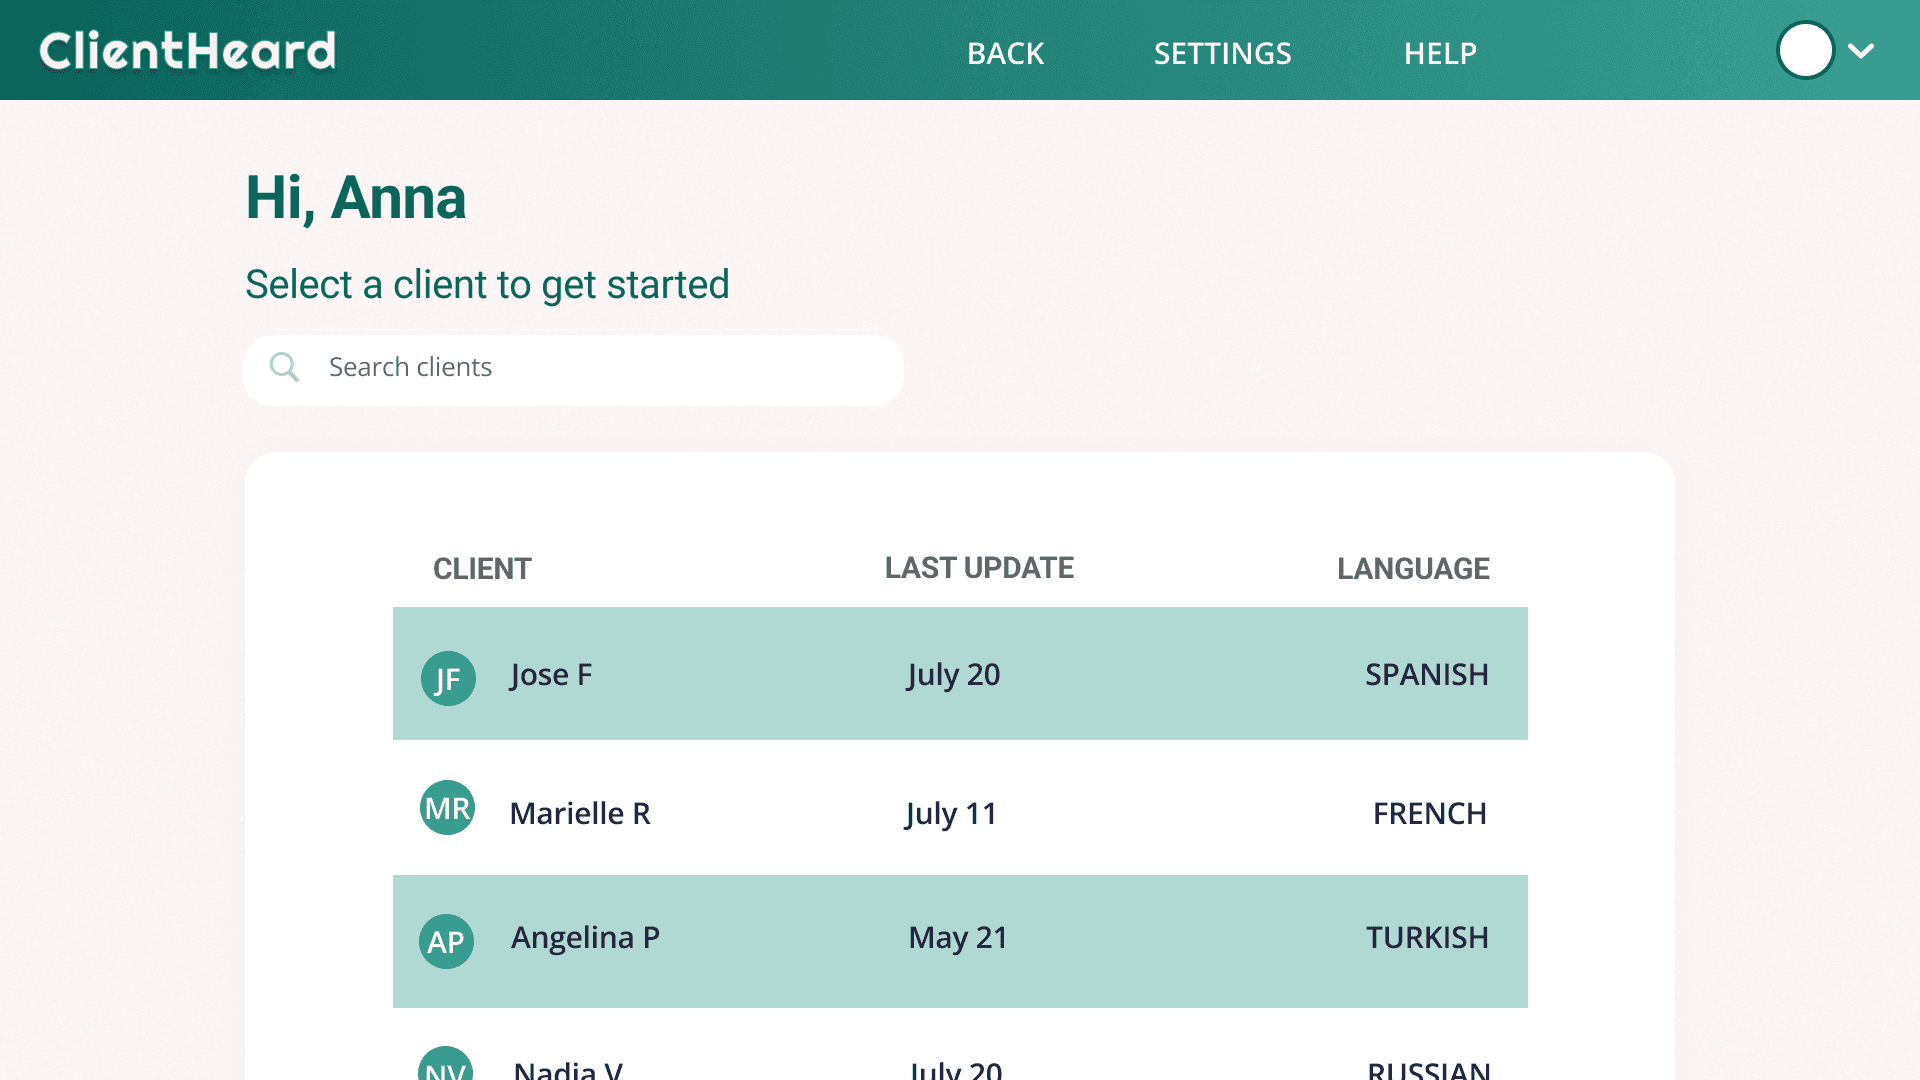1920x1080 pixels.
Task: Sort by LAST UPDATE column header
Action: pyautogui.click(x=978, y=568)
